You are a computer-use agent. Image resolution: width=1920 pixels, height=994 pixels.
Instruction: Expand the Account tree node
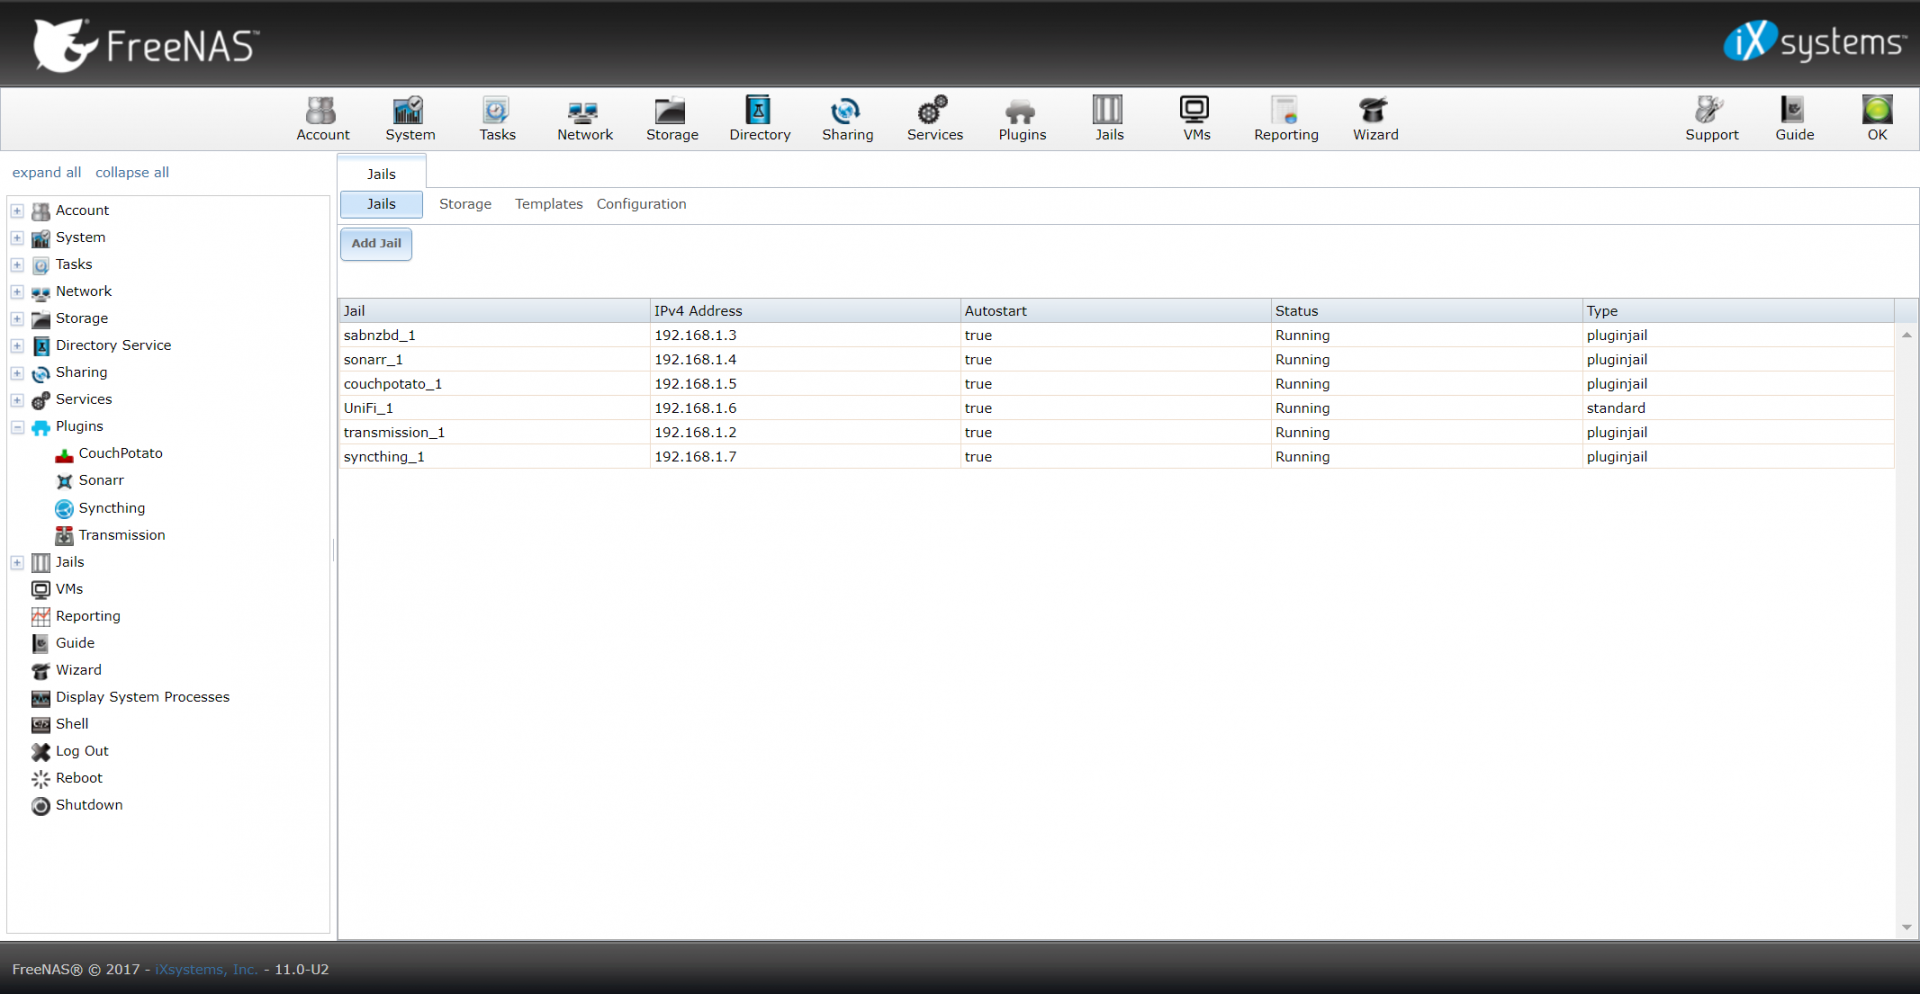pos(17,211)
